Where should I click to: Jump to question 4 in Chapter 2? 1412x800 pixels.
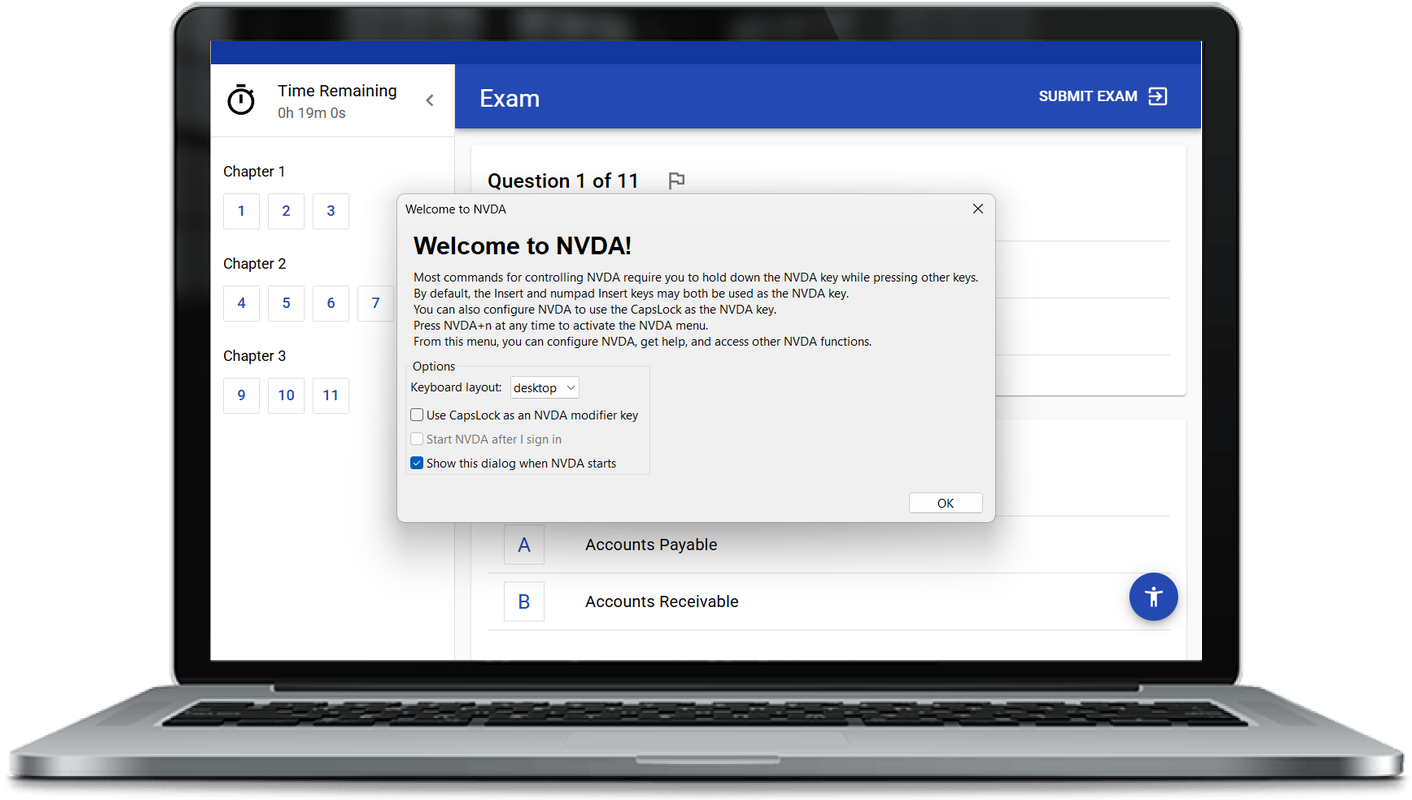(241, 303)
